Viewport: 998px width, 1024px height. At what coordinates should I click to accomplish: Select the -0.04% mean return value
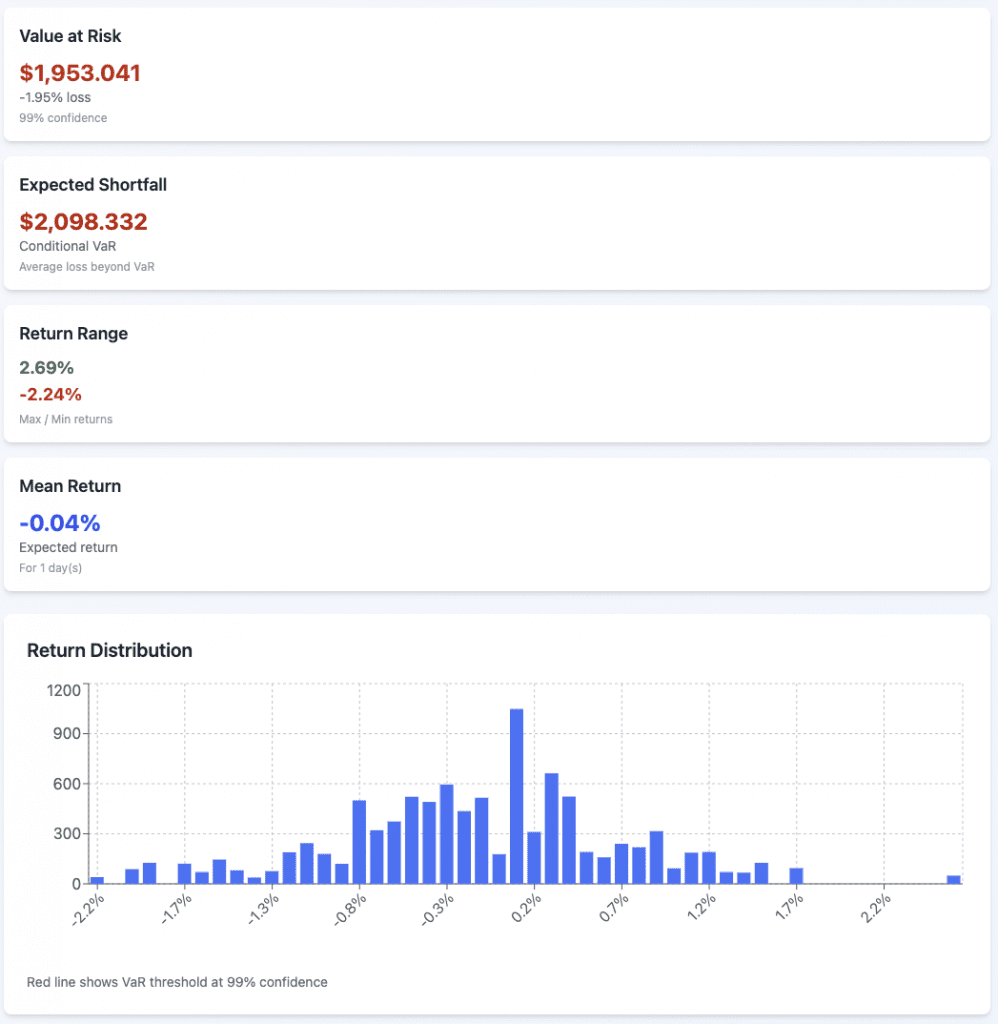coord(60,523)
